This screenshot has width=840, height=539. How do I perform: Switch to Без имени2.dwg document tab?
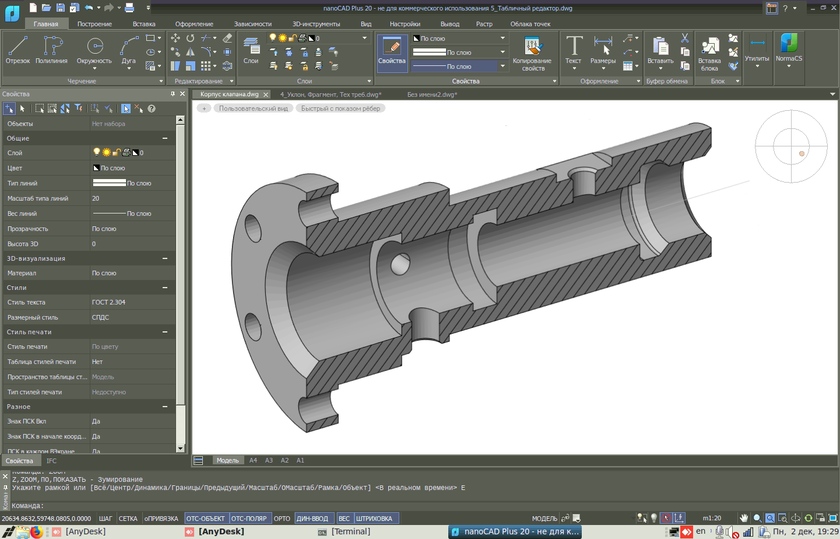point(432,94)
